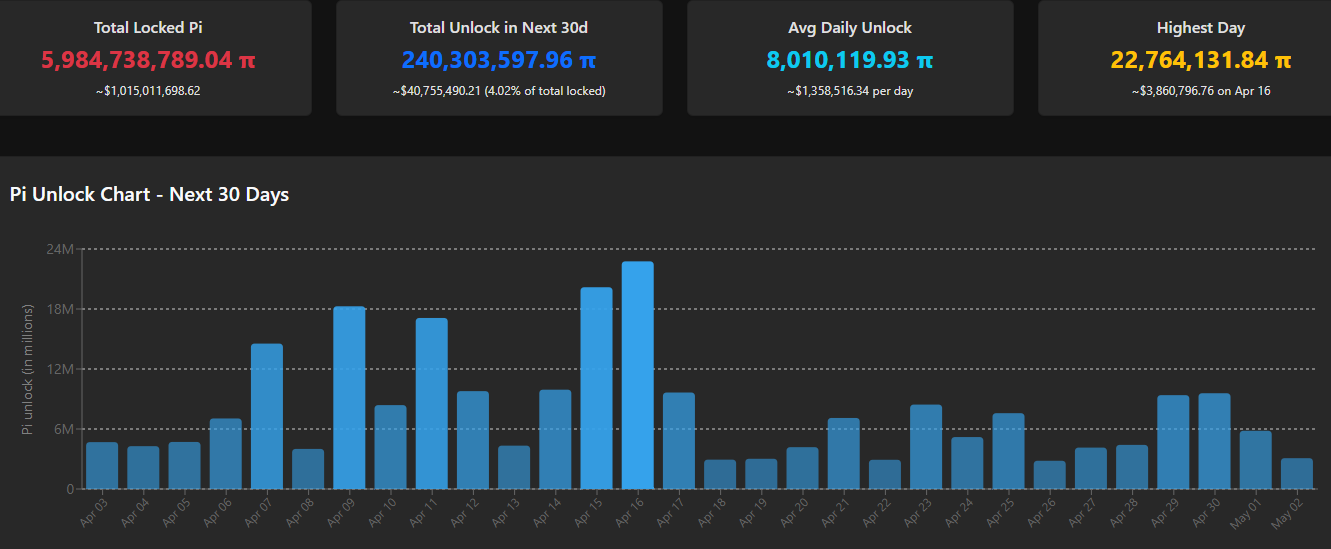
Task: Select the Apr 23 unlock bar
Action: (x=926, y=446)
